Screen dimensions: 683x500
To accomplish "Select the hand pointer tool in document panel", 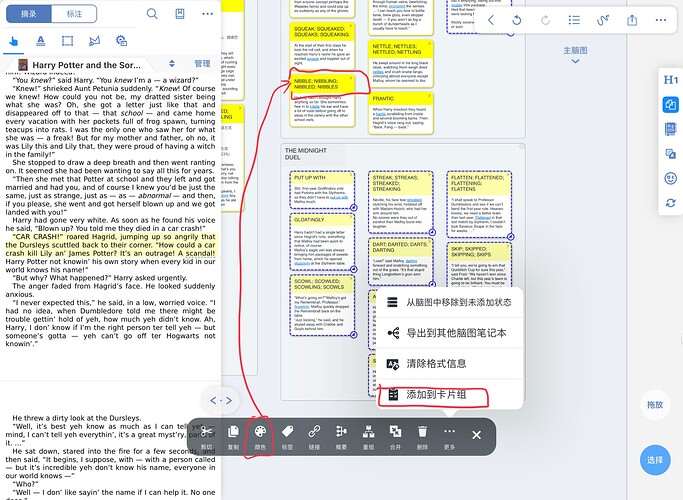I will (14, 41).
